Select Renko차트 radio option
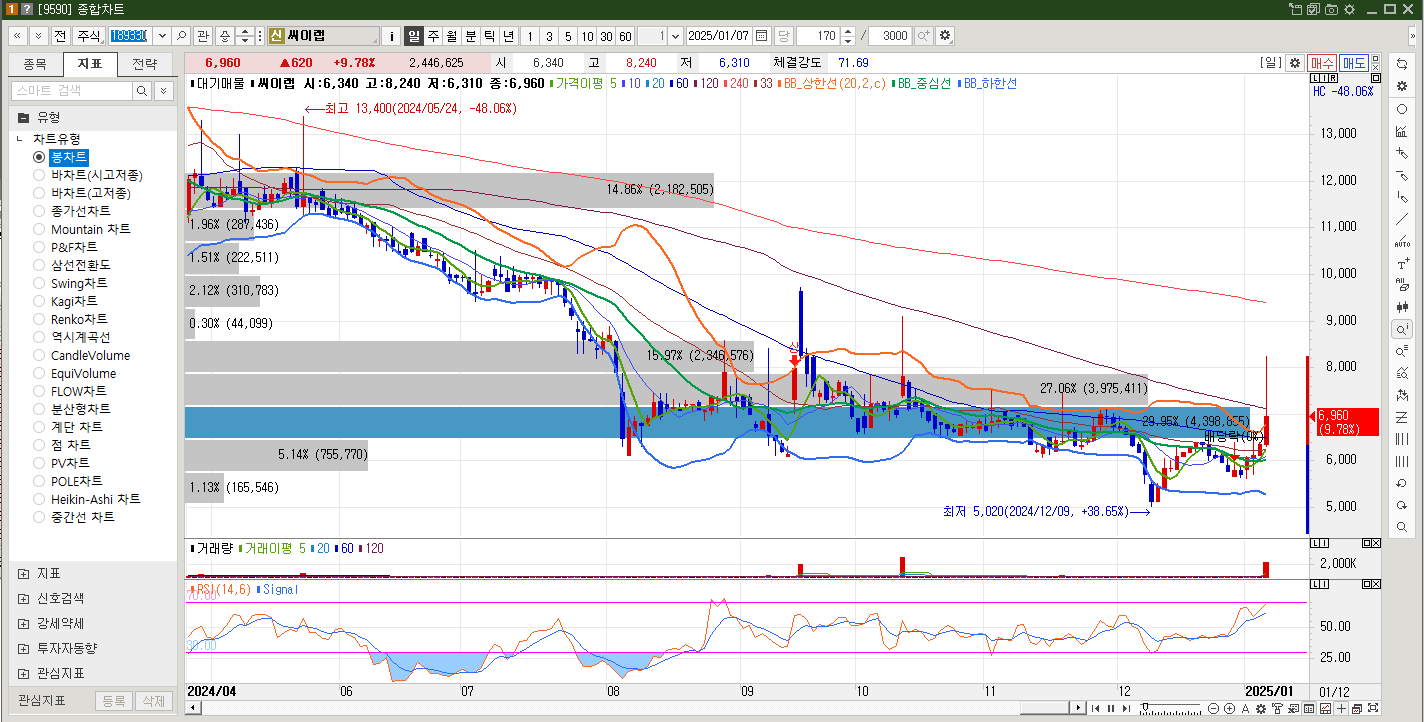The width and height of the screenshot is (1424, 722). point(39,319)
